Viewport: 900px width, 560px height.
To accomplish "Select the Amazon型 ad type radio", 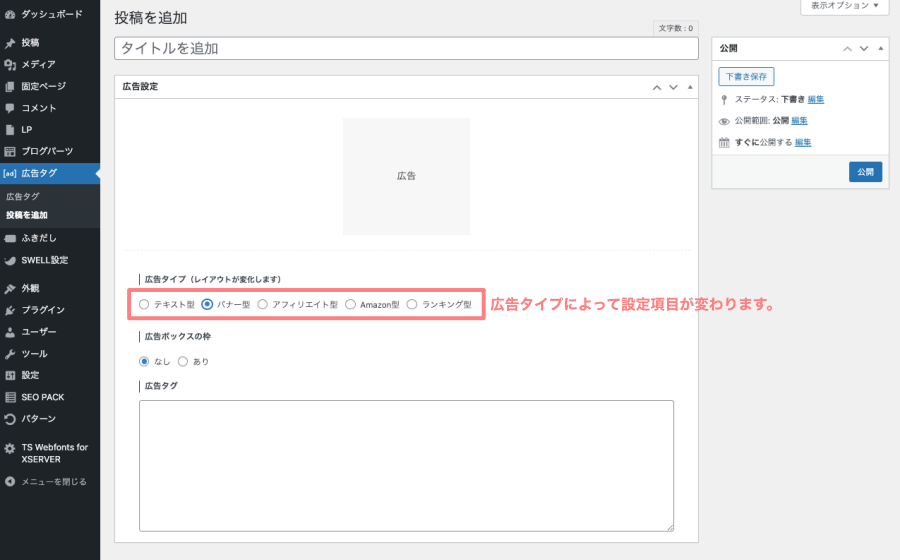I will tap(350, 305).
